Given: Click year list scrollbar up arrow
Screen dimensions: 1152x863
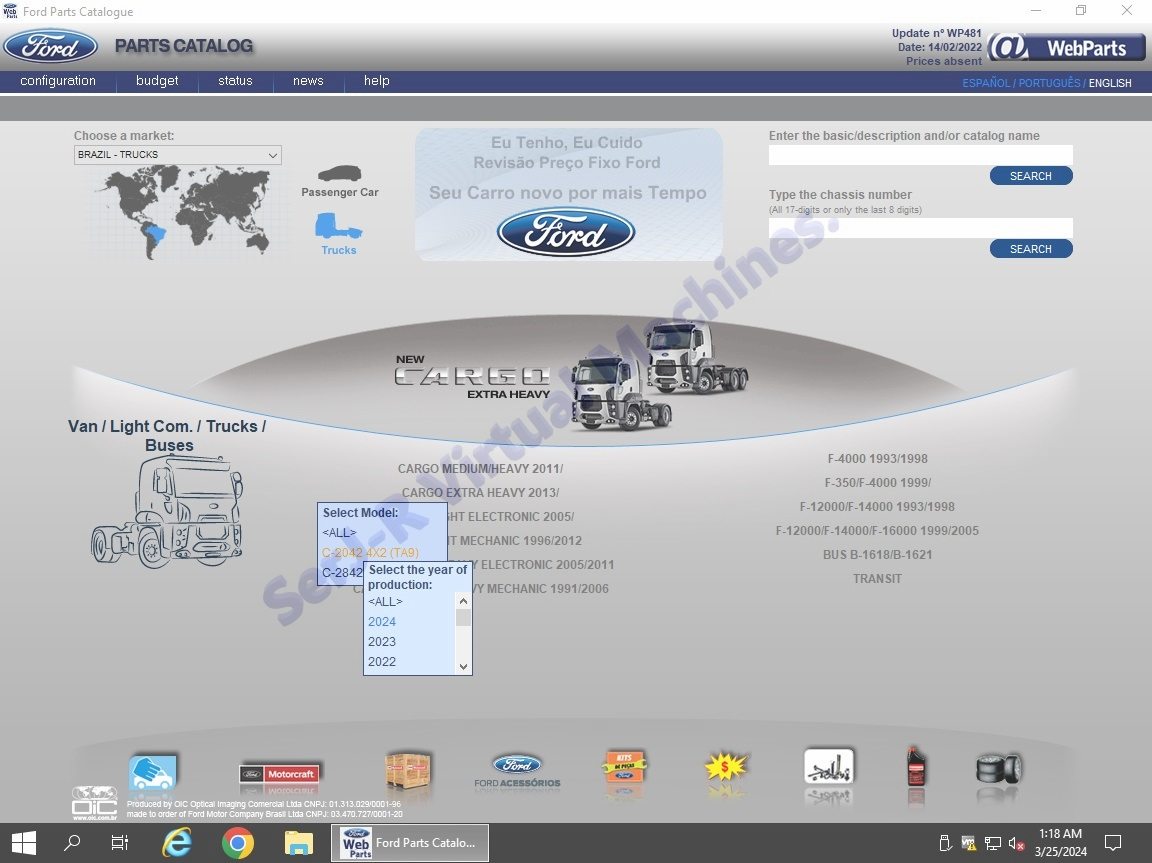Looking at the screenshot, I should [463, 601].
